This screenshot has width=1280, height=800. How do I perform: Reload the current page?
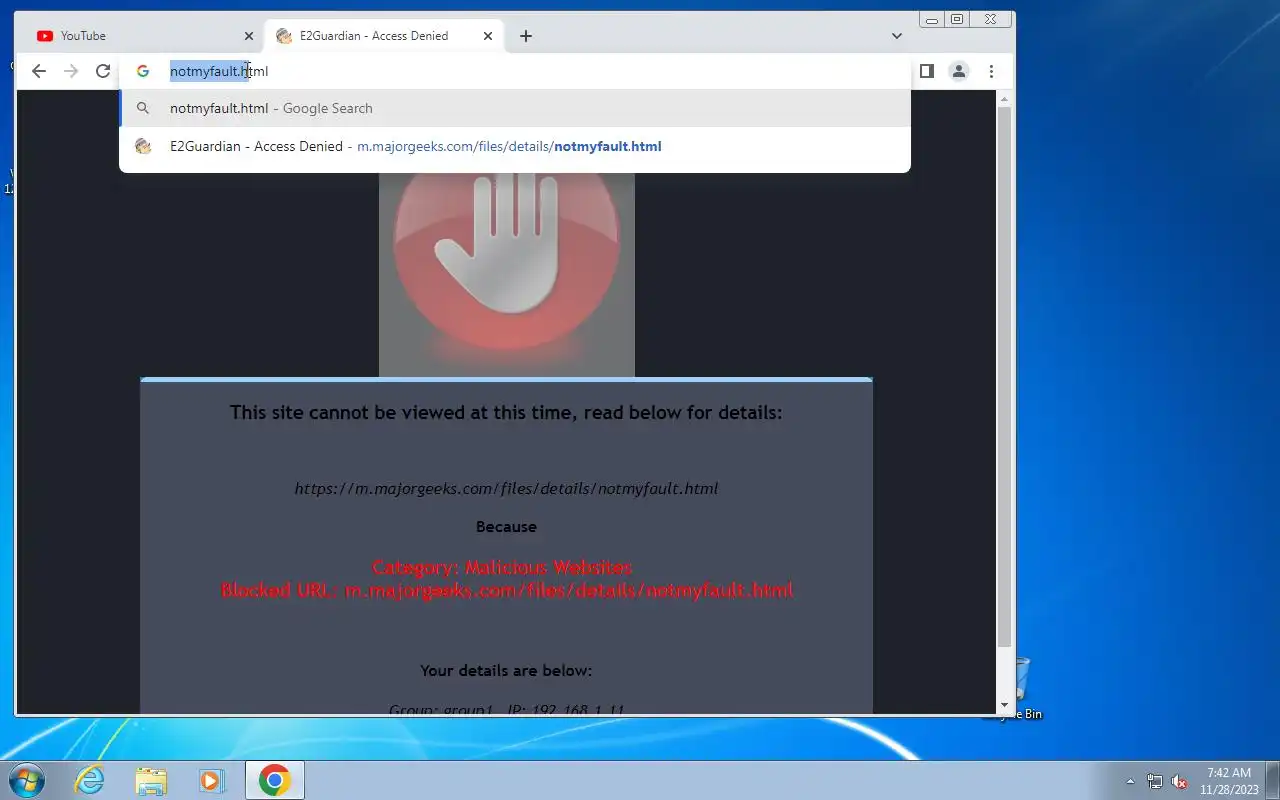coord(103,71)
